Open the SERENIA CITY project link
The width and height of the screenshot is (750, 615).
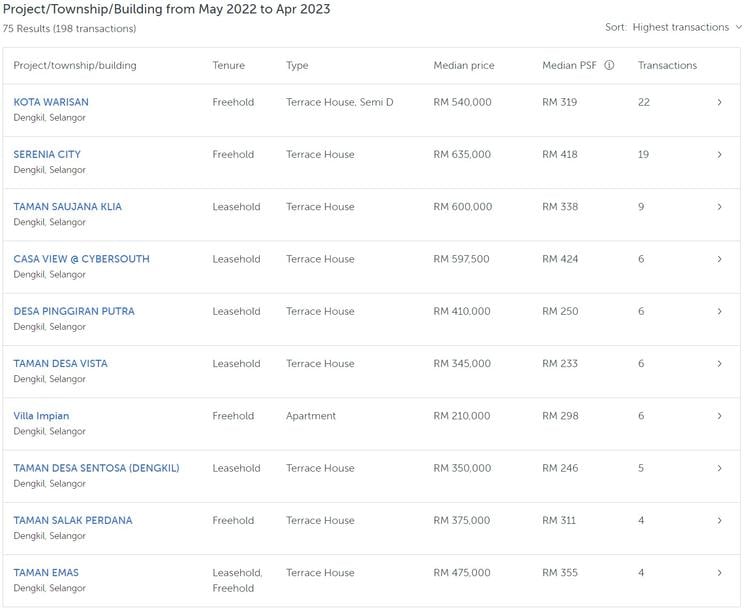(47, 154)
